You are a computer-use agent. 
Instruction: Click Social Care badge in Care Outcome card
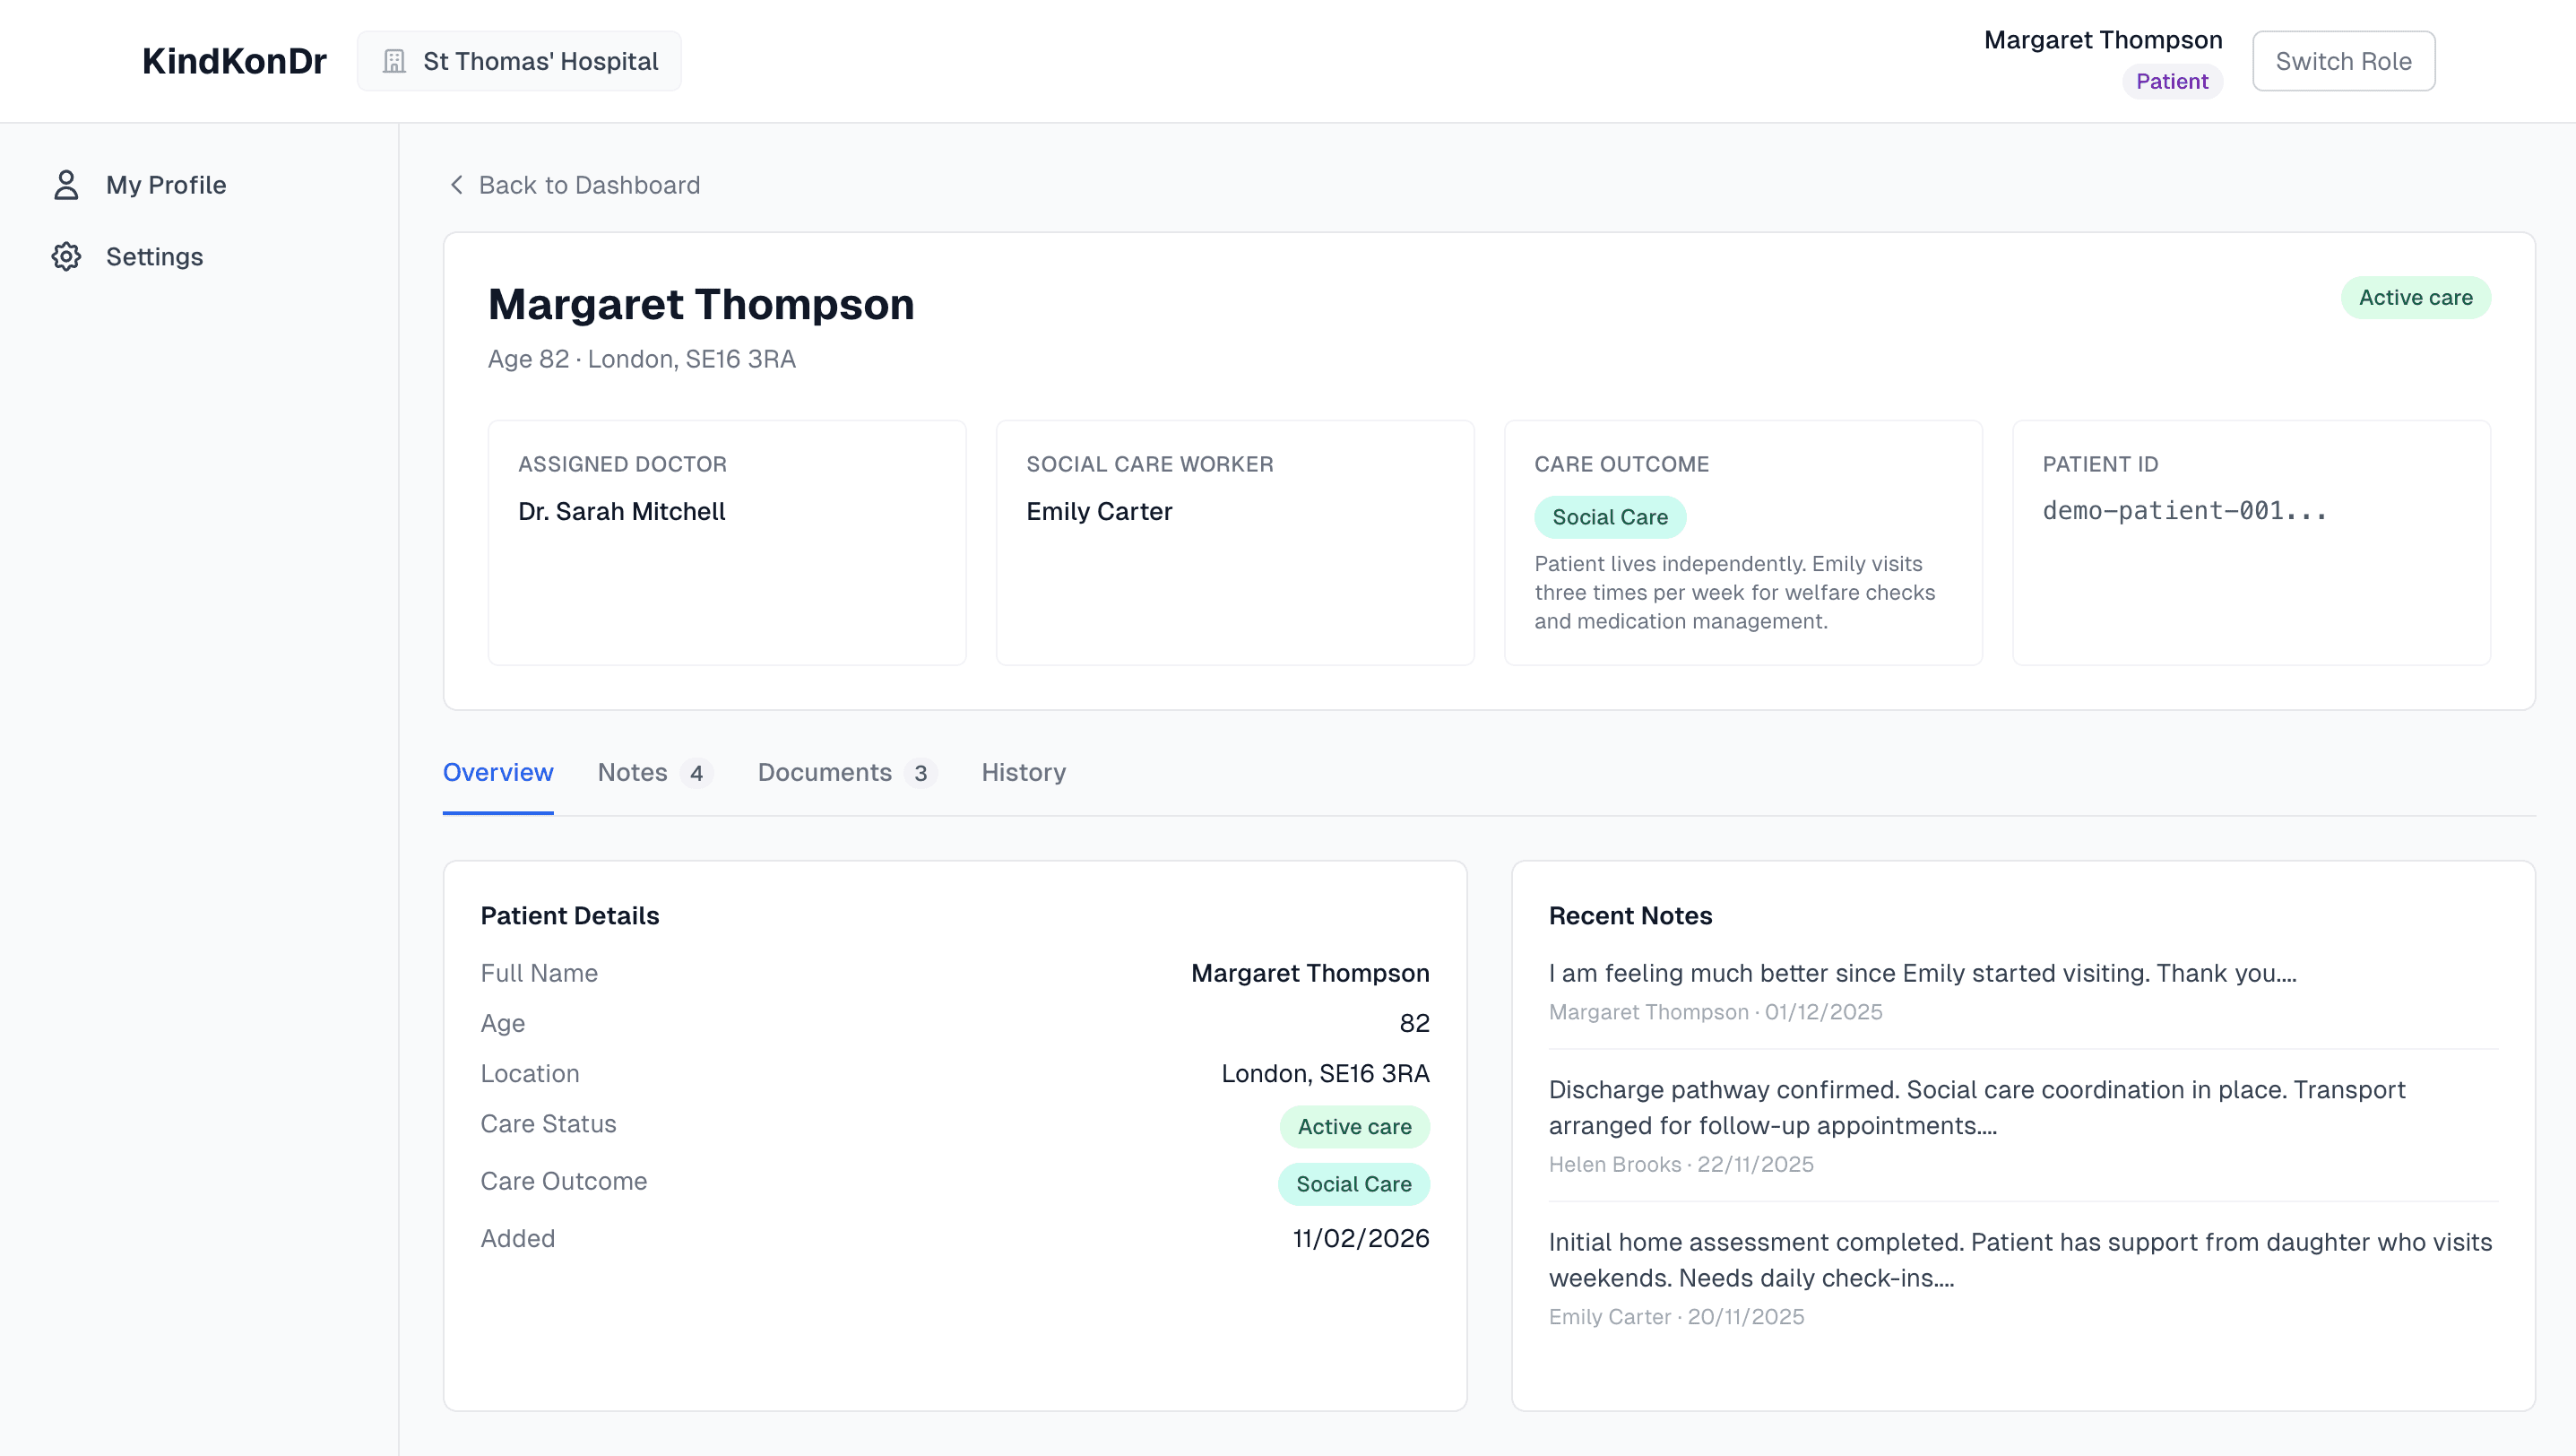(1609, 517)
